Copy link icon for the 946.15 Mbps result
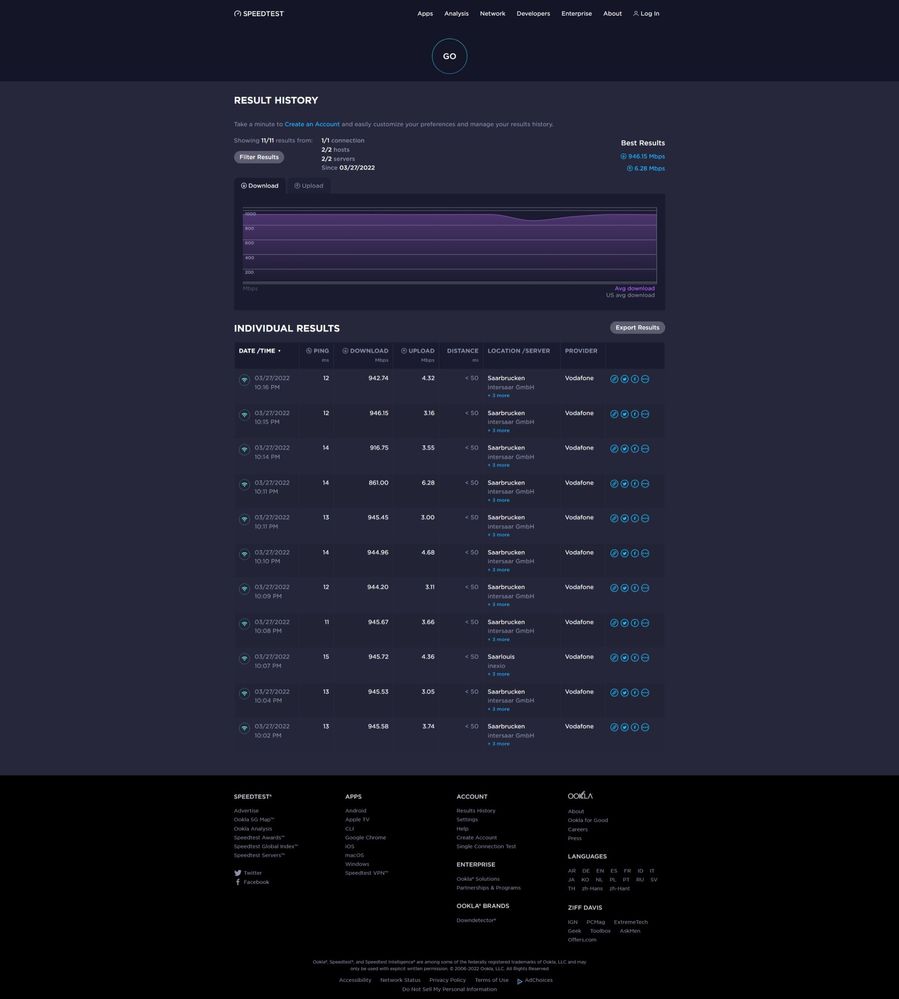This screenshot has width=899, height=999. [614, 414]
